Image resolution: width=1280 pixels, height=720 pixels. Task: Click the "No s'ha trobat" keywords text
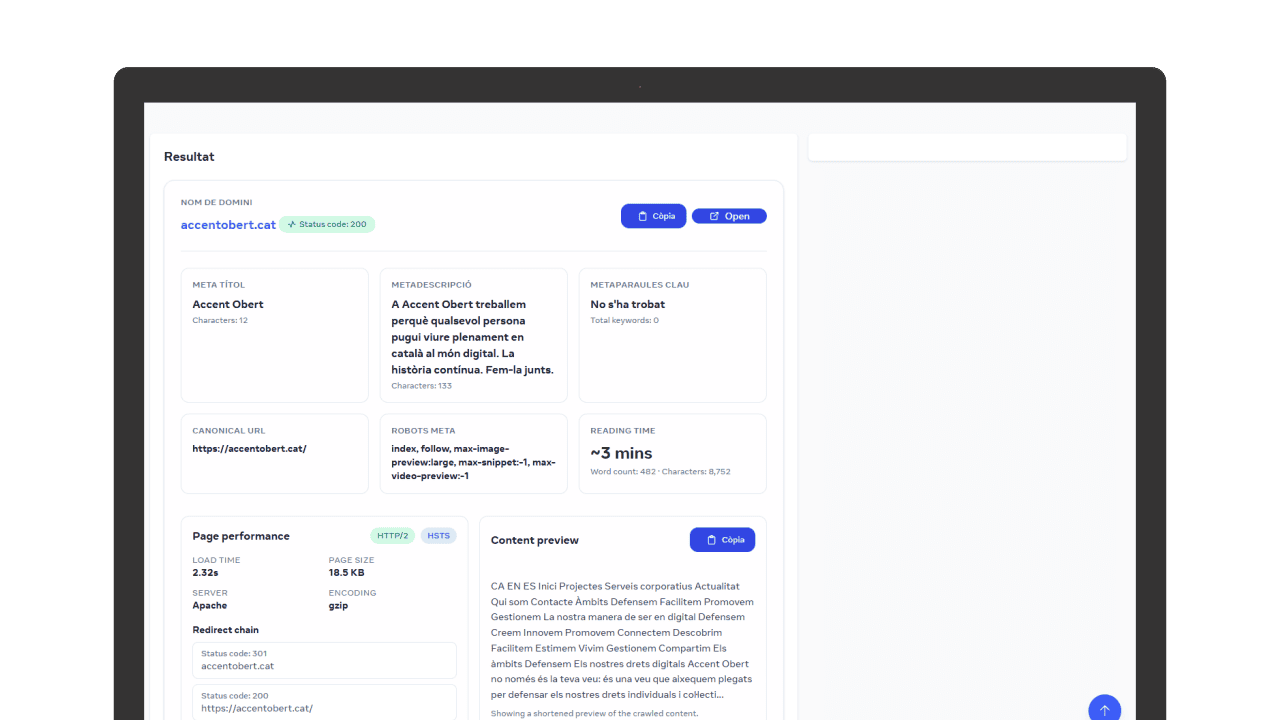pyautogui.click(x=627, y=304)
